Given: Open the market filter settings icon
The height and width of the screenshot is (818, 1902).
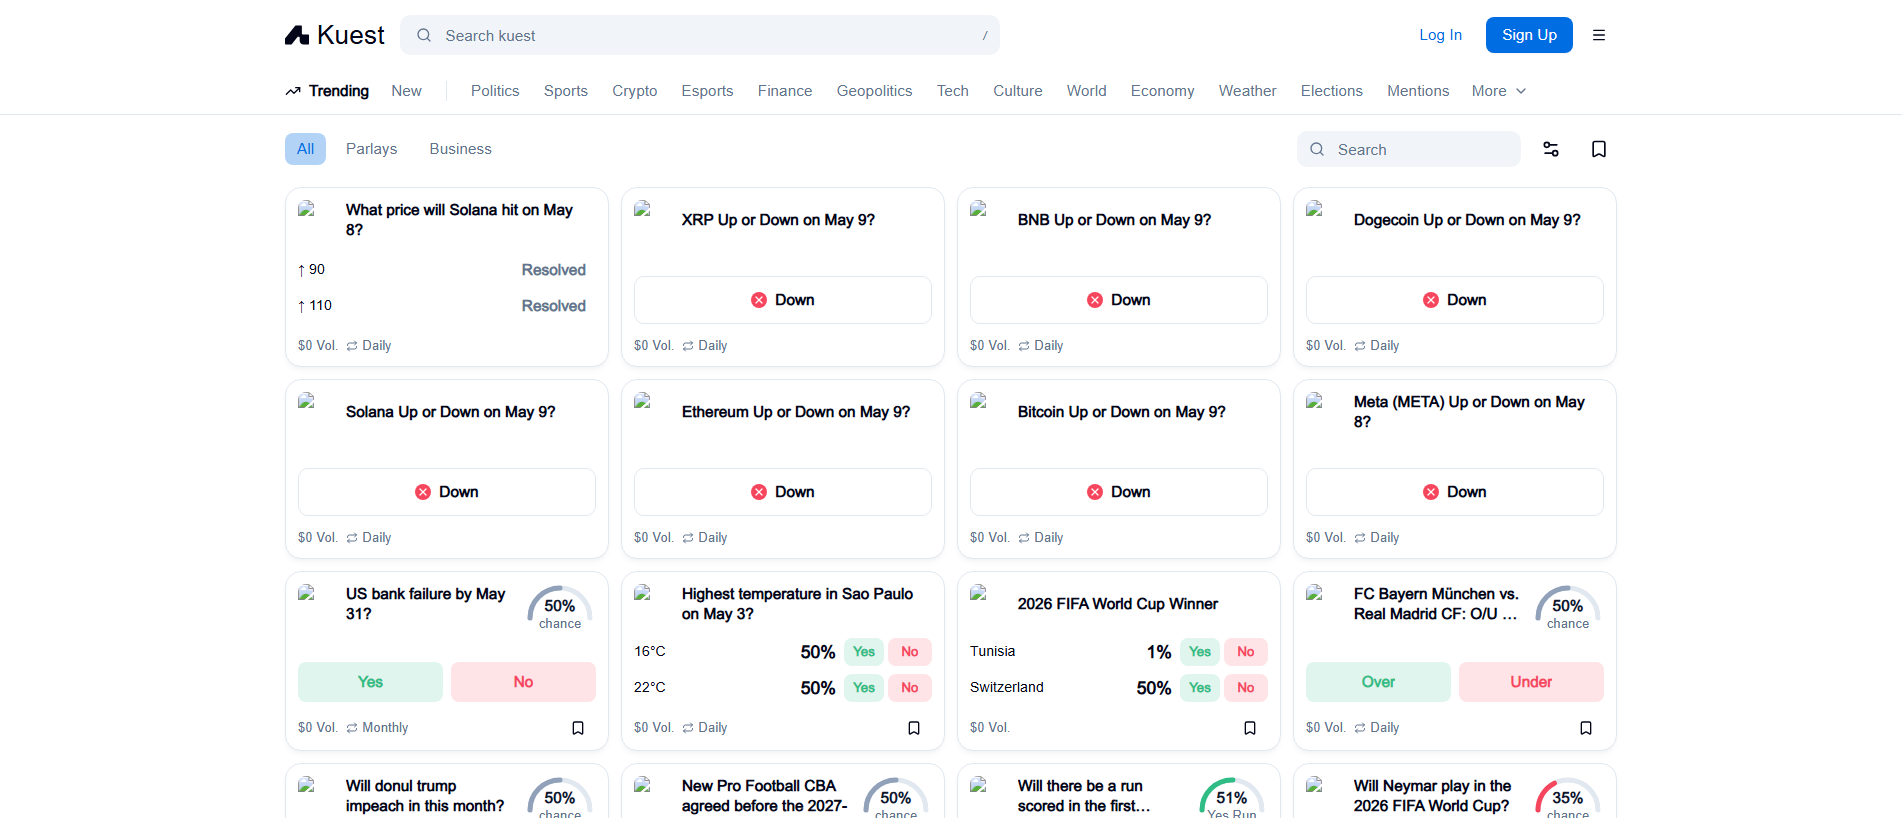Looking at the screenshot, I should pos(1551,149).
